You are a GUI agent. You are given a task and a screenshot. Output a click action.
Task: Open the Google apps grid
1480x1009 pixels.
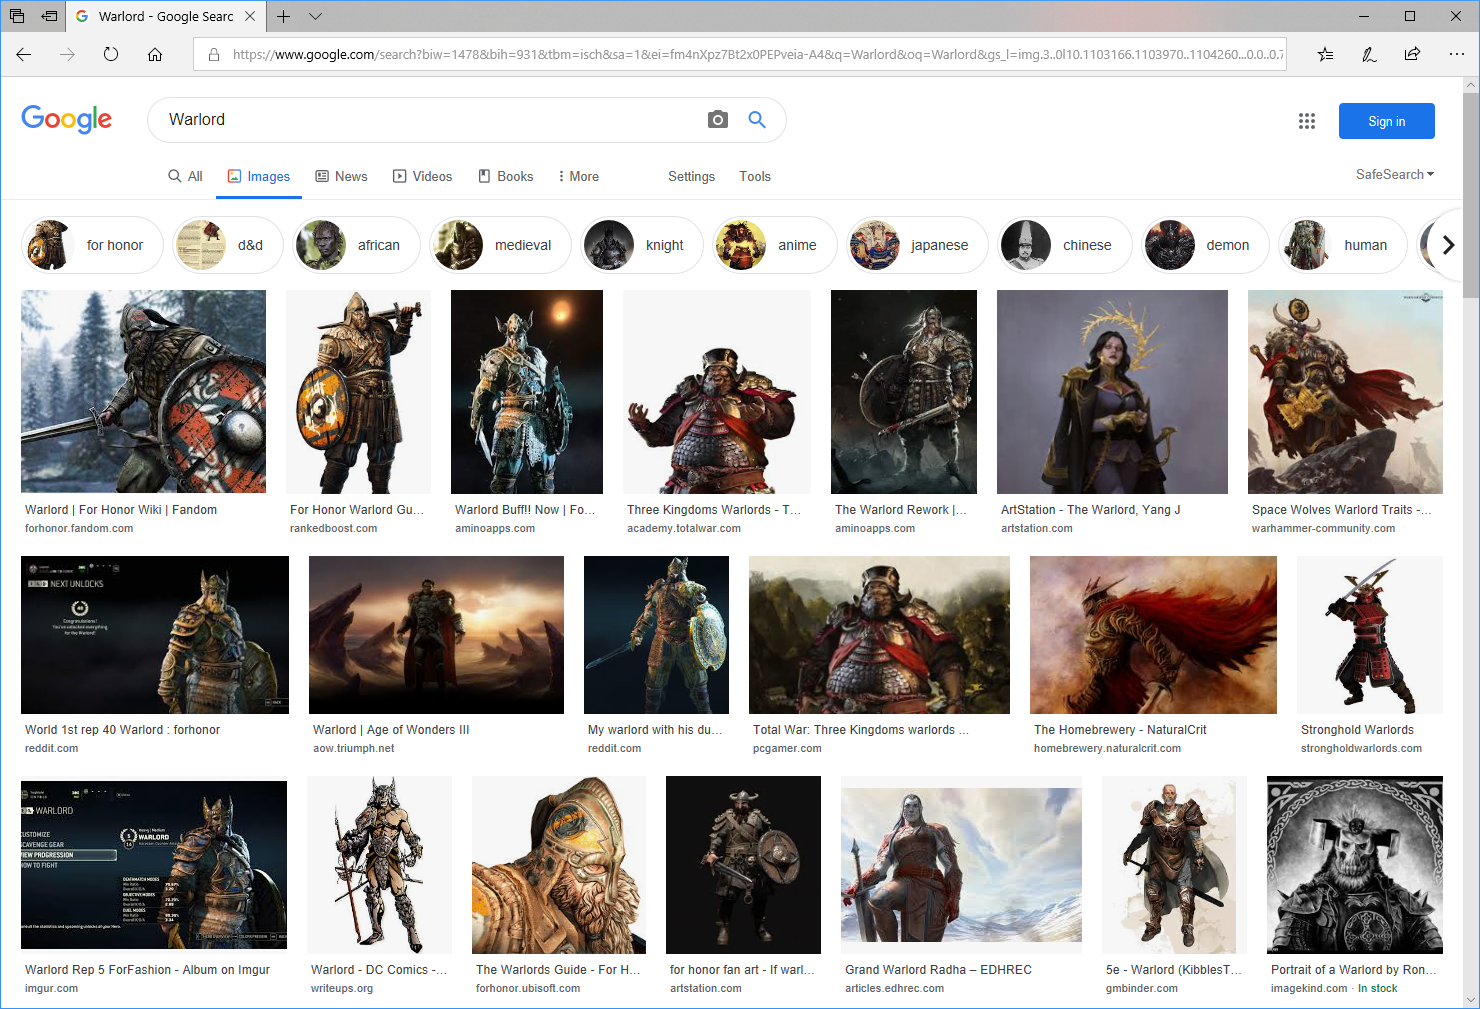tap(1306, 121)
